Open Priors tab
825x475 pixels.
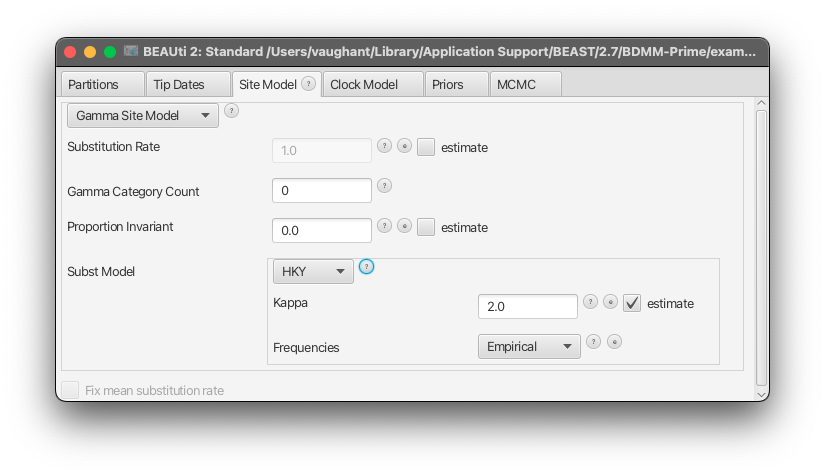pos(457,84)
